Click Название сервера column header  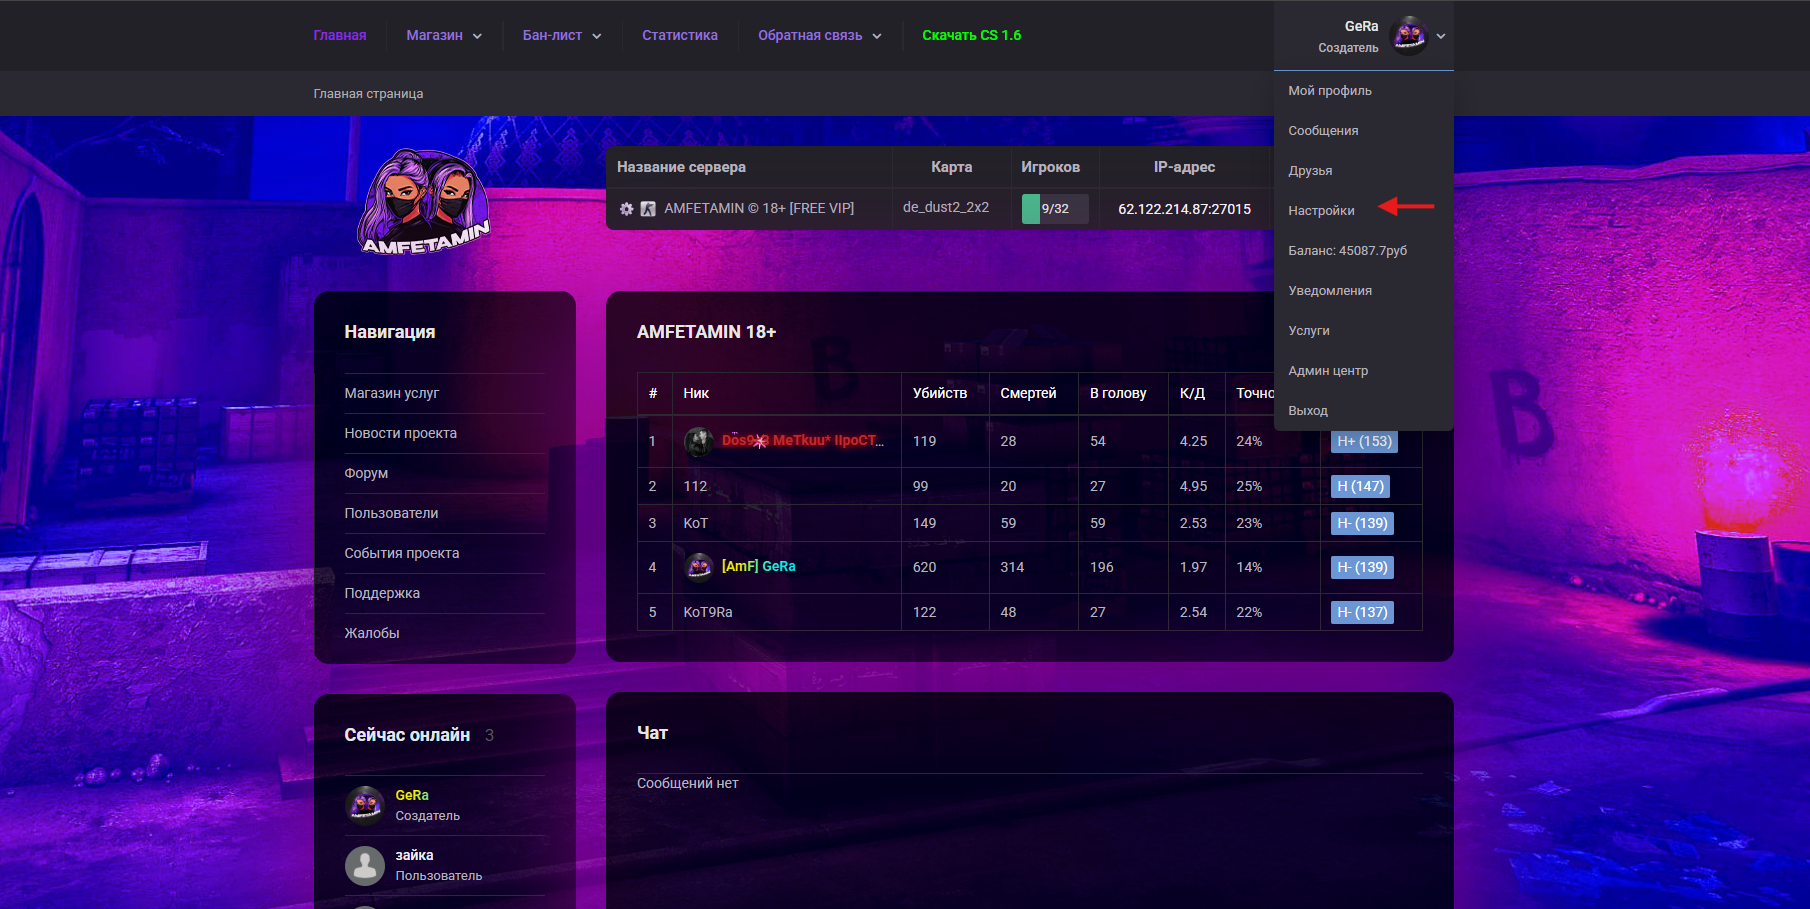(x=681, y=167)
